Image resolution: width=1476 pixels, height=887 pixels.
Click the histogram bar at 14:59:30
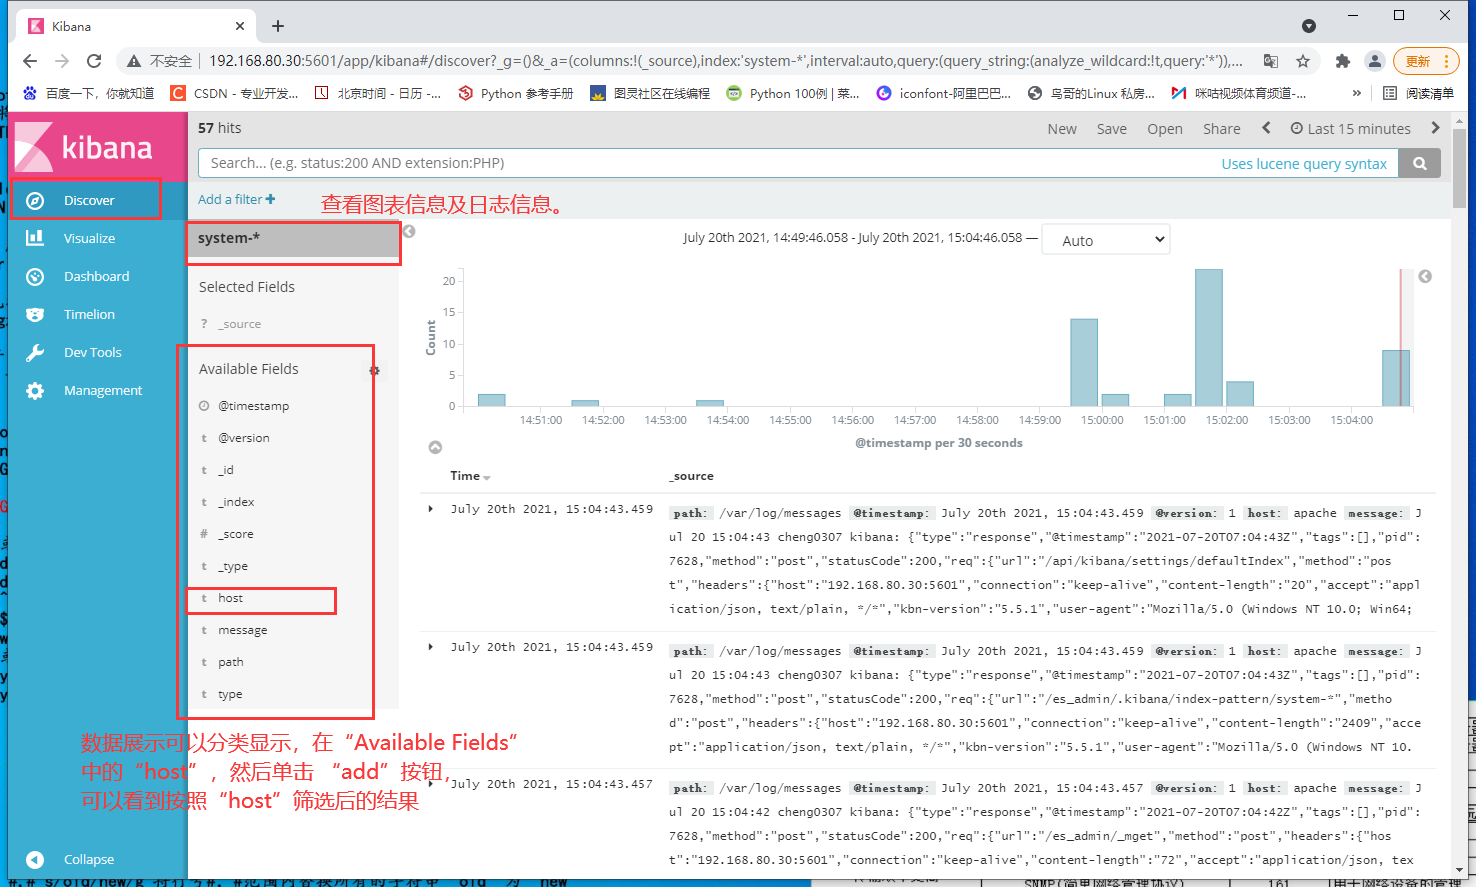point(1084,363)
